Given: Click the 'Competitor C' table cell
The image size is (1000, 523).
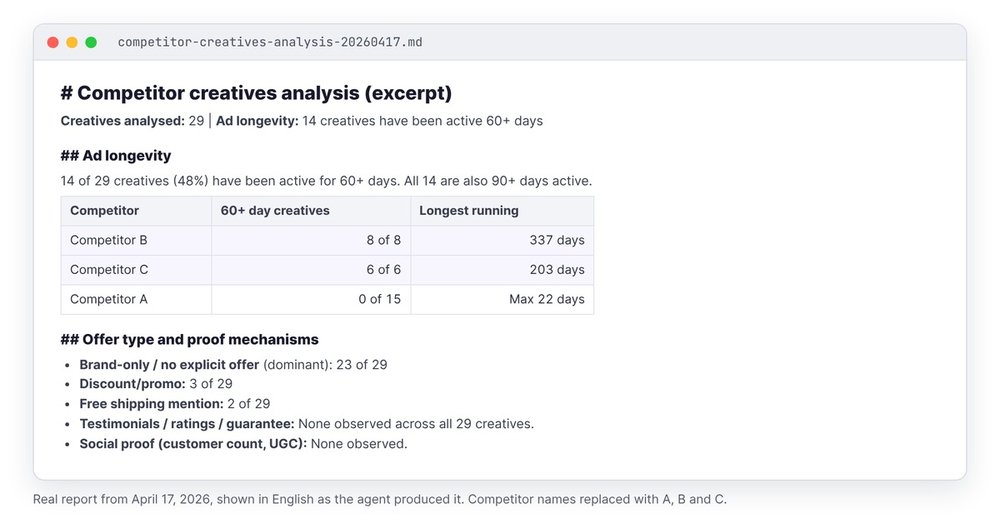Looking at the screenshot, I should click(x=136, y=270).
